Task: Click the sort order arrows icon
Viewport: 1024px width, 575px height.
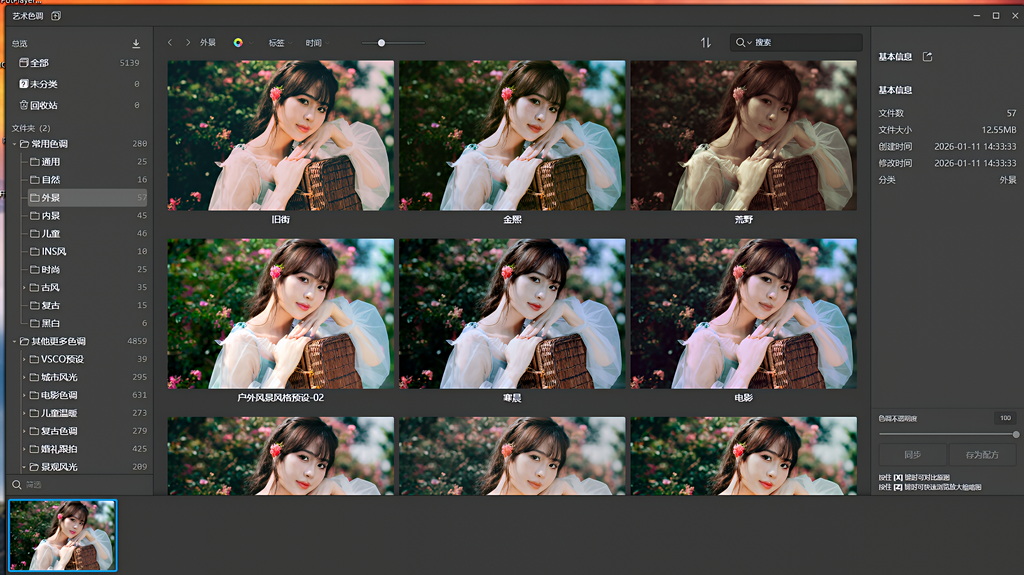Action: click(706, 43)
